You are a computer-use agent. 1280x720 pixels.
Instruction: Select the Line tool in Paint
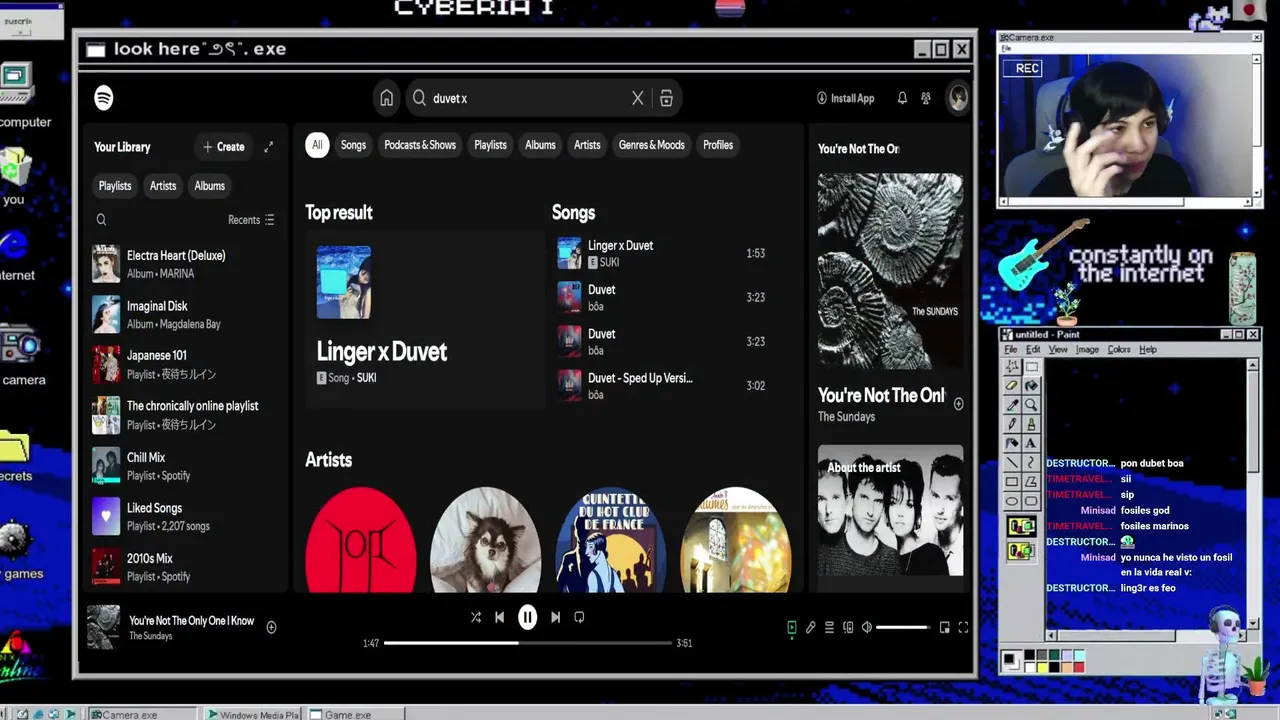1012,463
